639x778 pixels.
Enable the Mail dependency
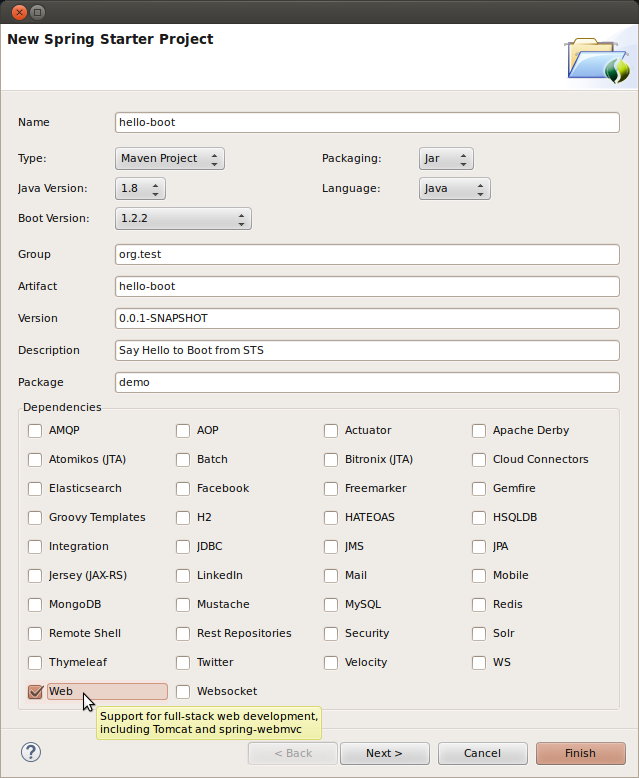pos(331,576)
